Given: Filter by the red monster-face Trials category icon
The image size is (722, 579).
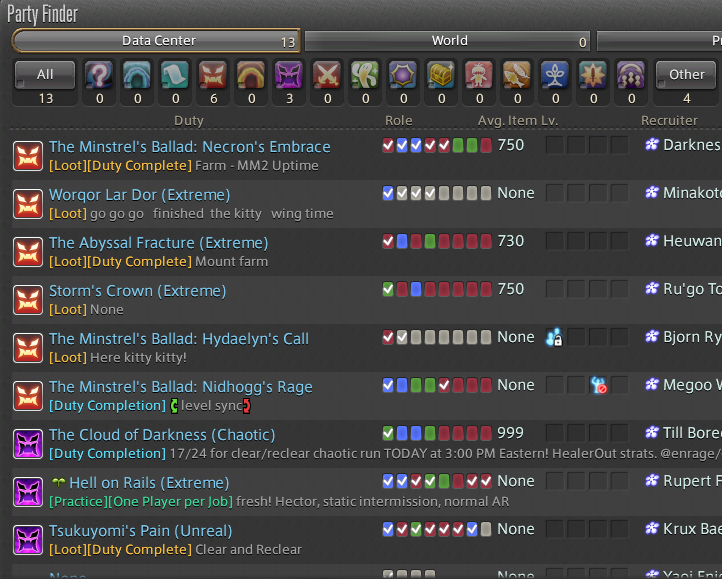Looking at the screenshot, I should click(213, 74).
